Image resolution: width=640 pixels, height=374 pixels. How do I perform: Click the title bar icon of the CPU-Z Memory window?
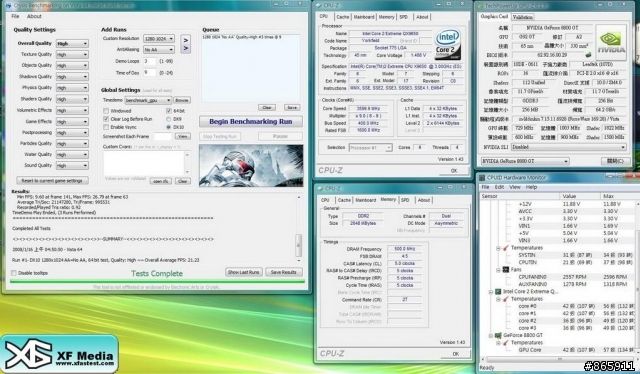[x=320, y=188]
